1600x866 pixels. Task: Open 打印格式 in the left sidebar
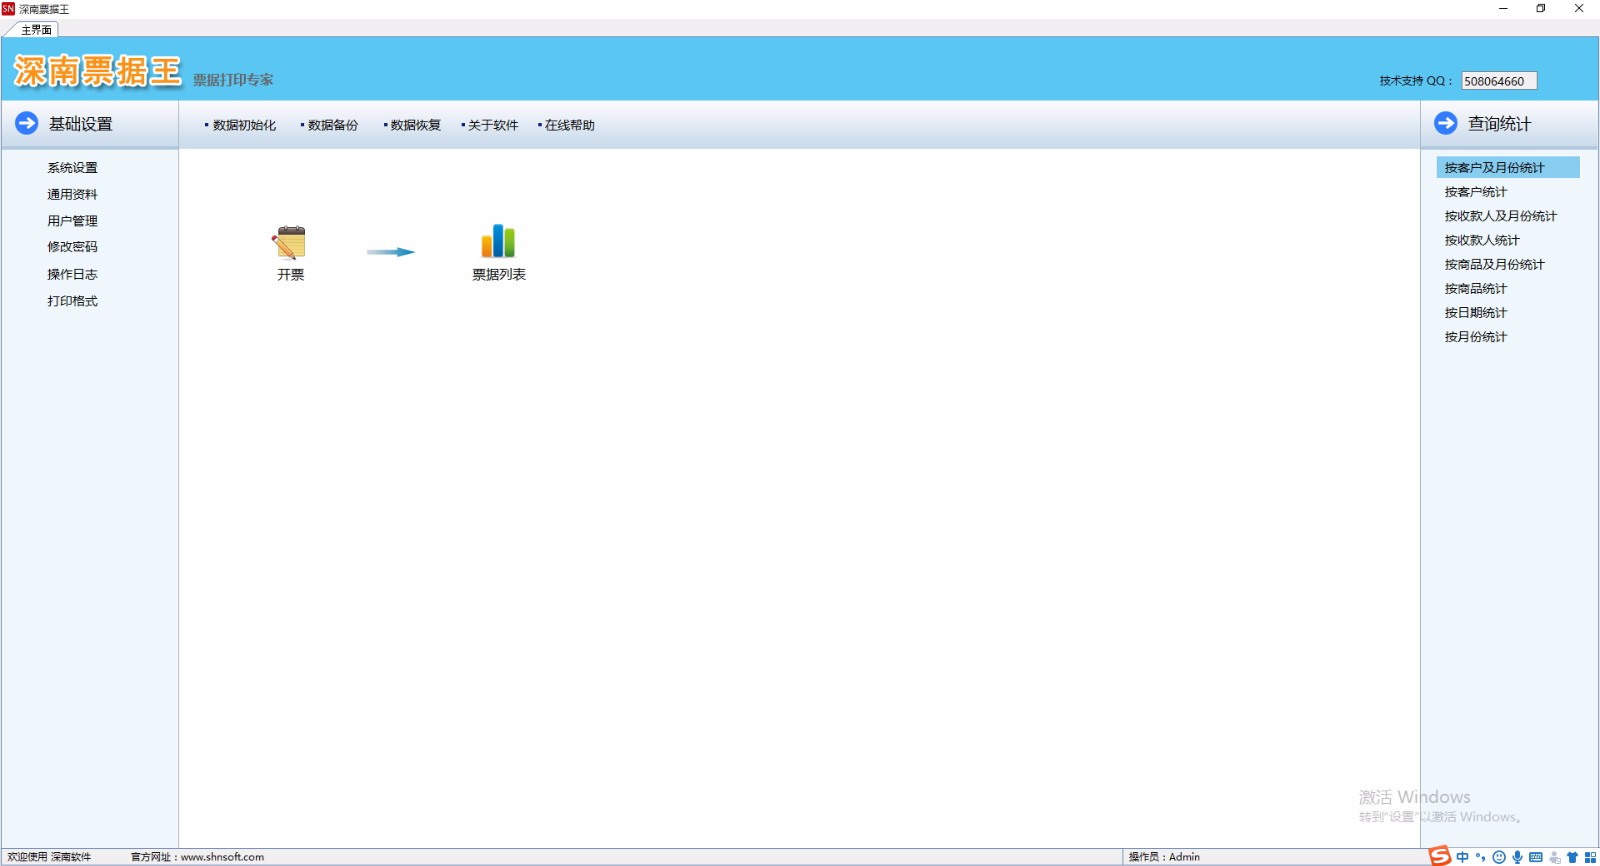tap(72, 301)
